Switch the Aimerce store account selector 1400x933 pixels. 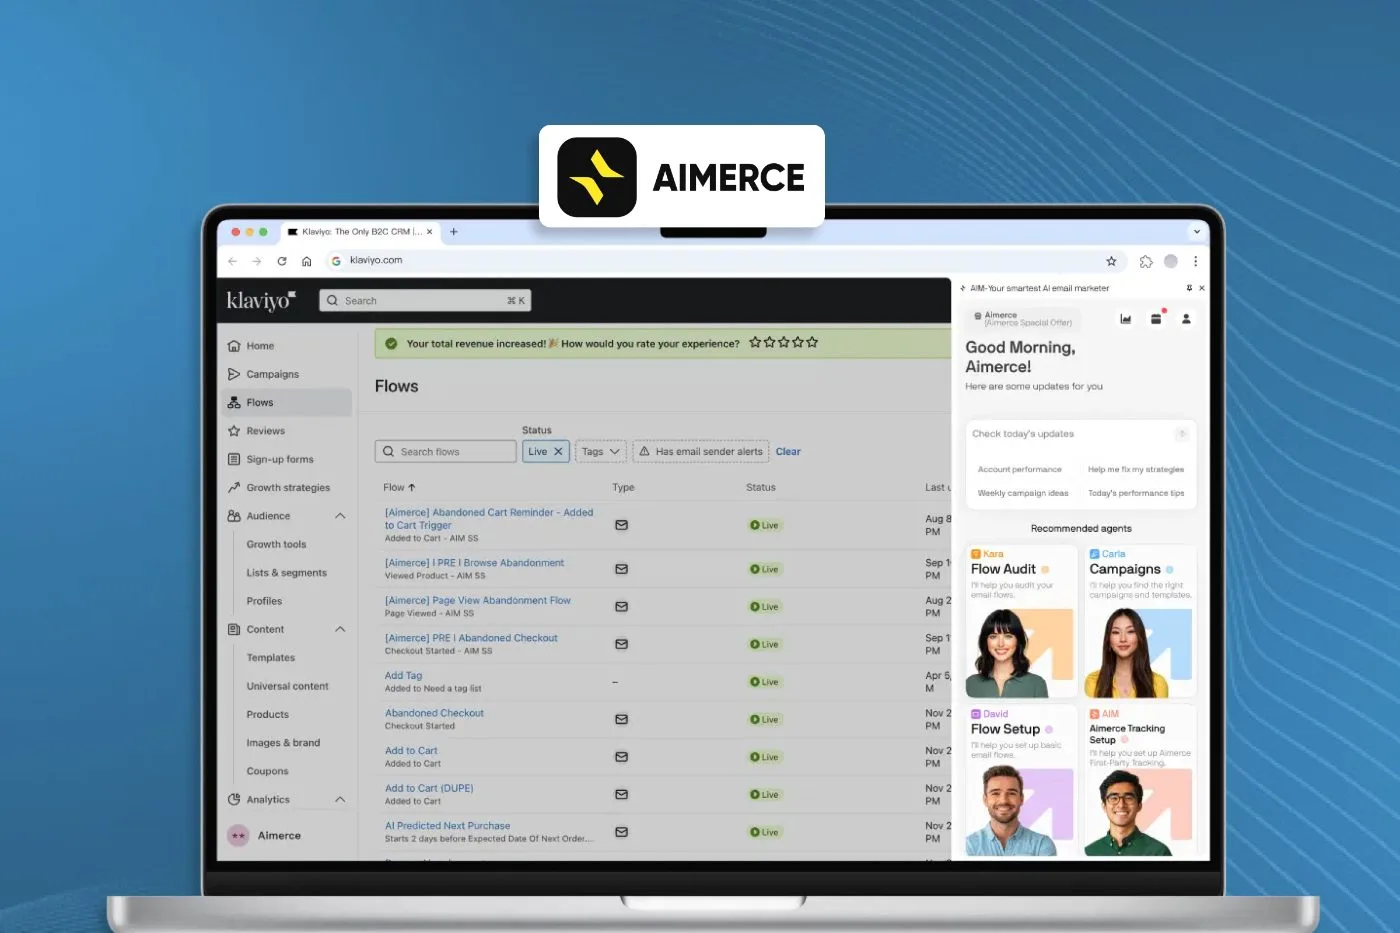(x=1022, y=319)
